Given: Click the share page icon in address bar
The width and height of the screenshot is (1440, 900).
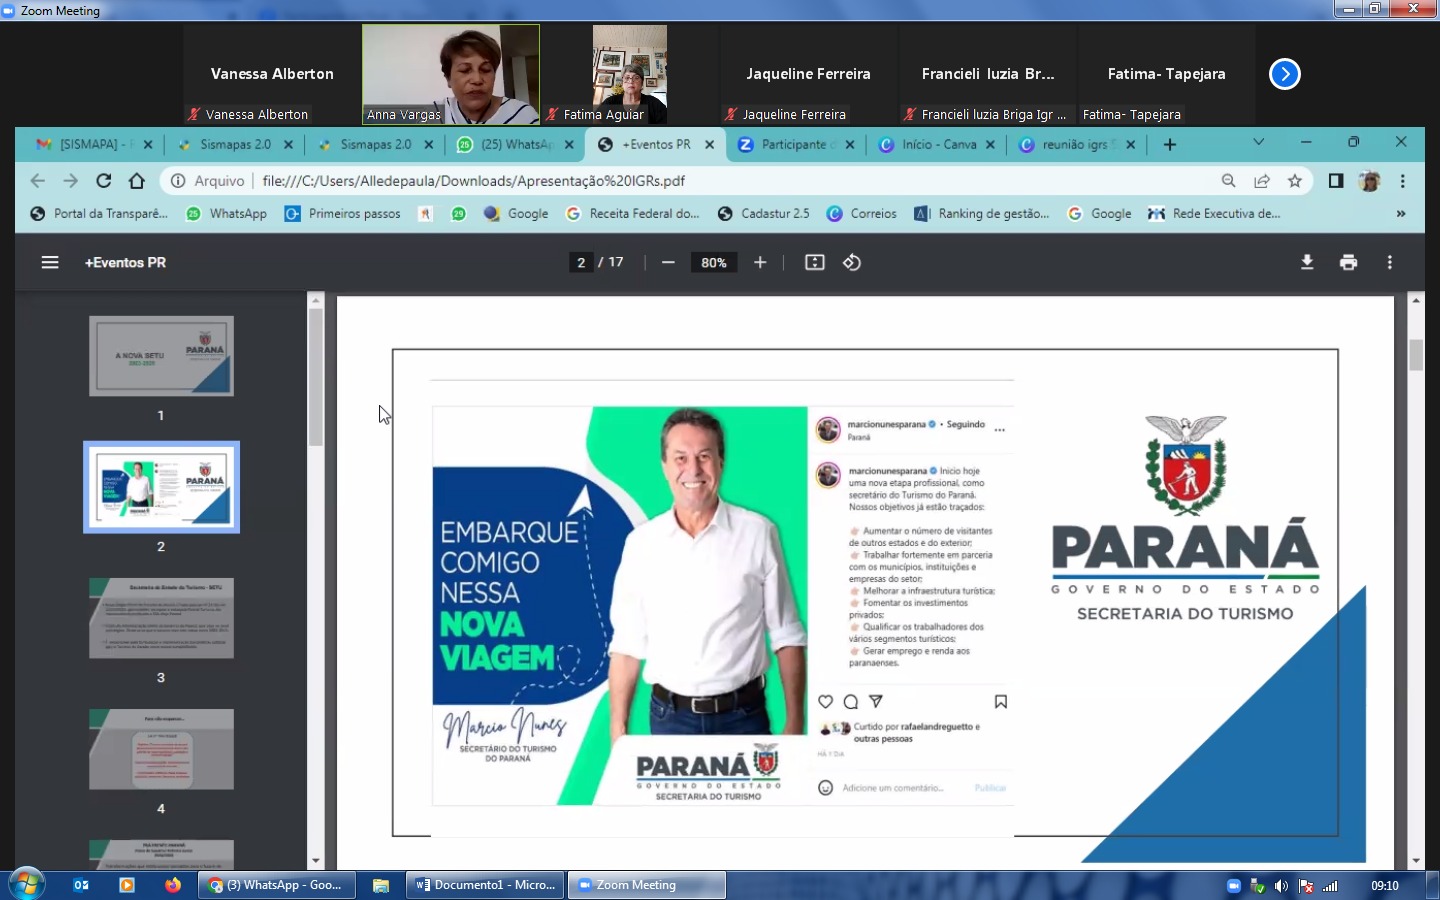Looking at the screenshot, I should click(x=1262, y=181).
